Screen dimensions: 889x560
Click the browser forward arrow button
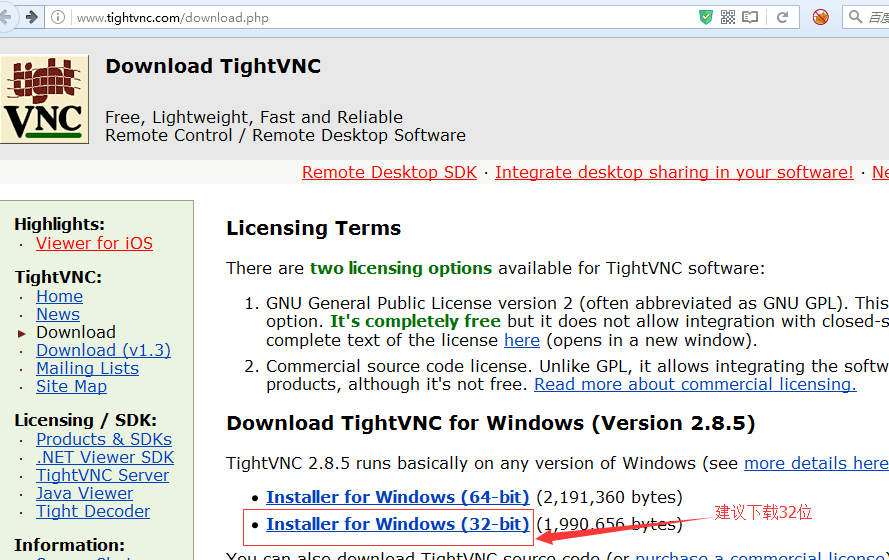[32, 17]
